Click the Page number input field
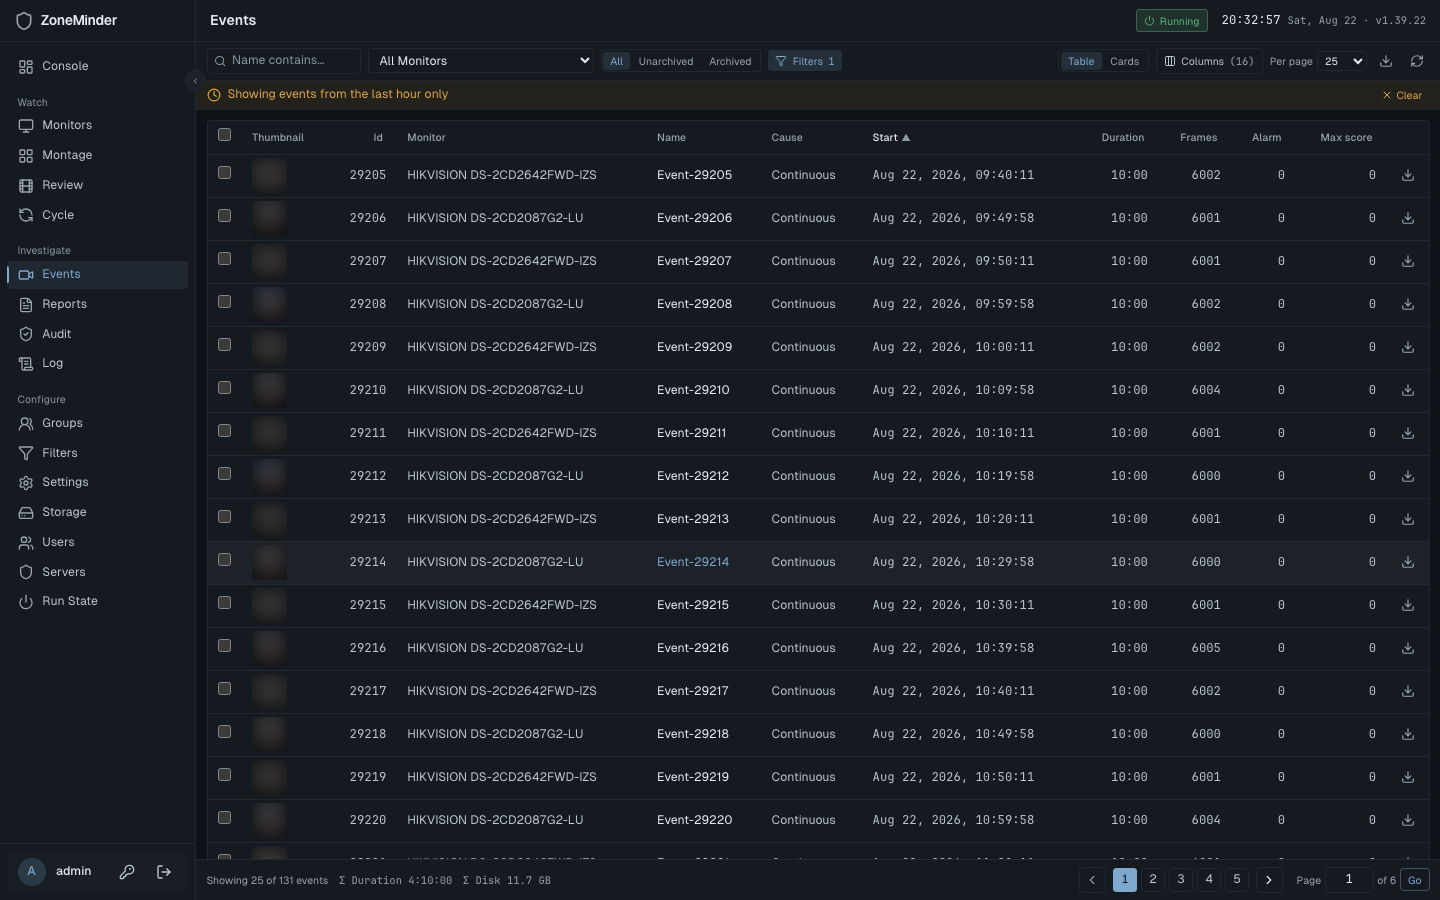The width and height of the screenshot is (1440, 900). point(1348,880)
